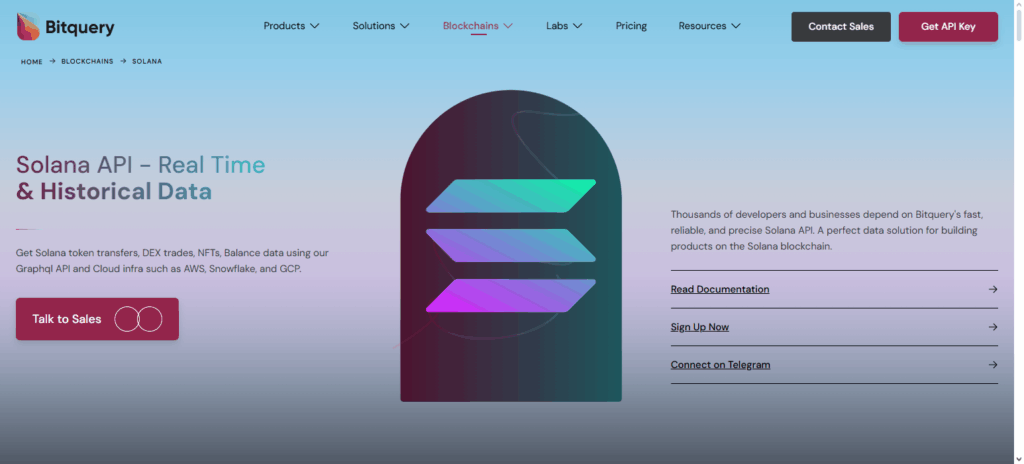The height and width of the screenshot is (464, 1024).
Task: Follow the Sign Up Now link
Action: click(700, 327)
